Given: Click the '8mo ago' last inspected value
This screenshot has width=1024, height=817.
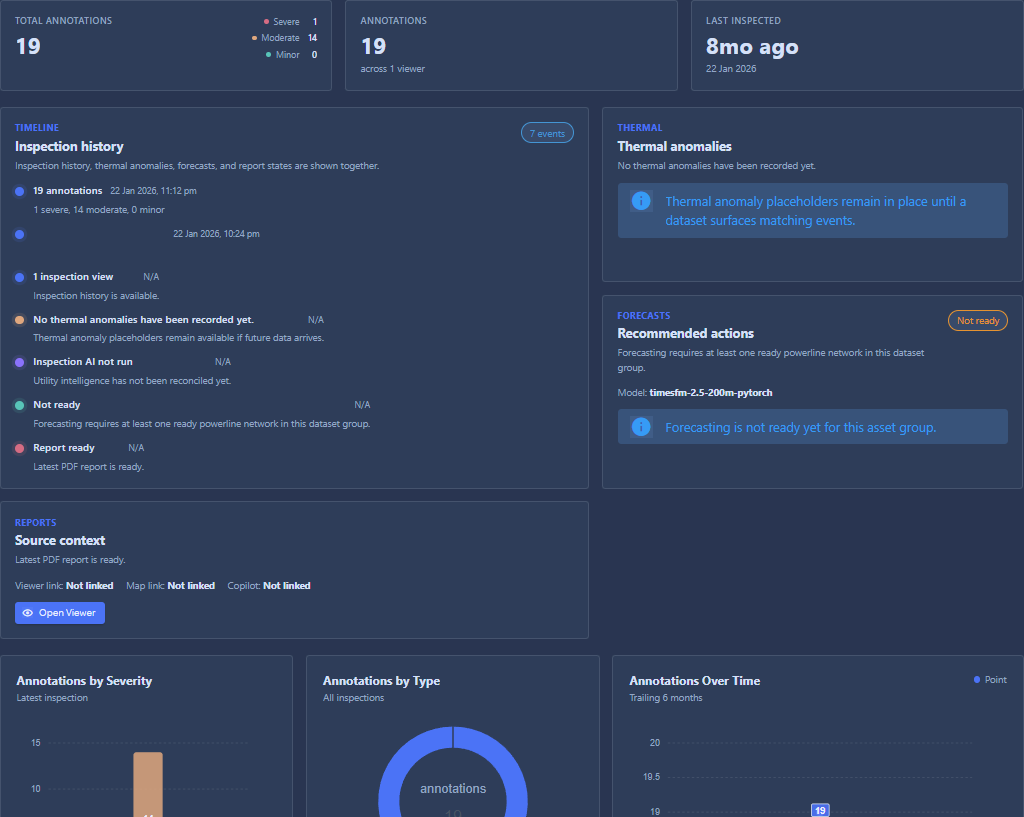Looking at the screenshot, I should (752, 47).
